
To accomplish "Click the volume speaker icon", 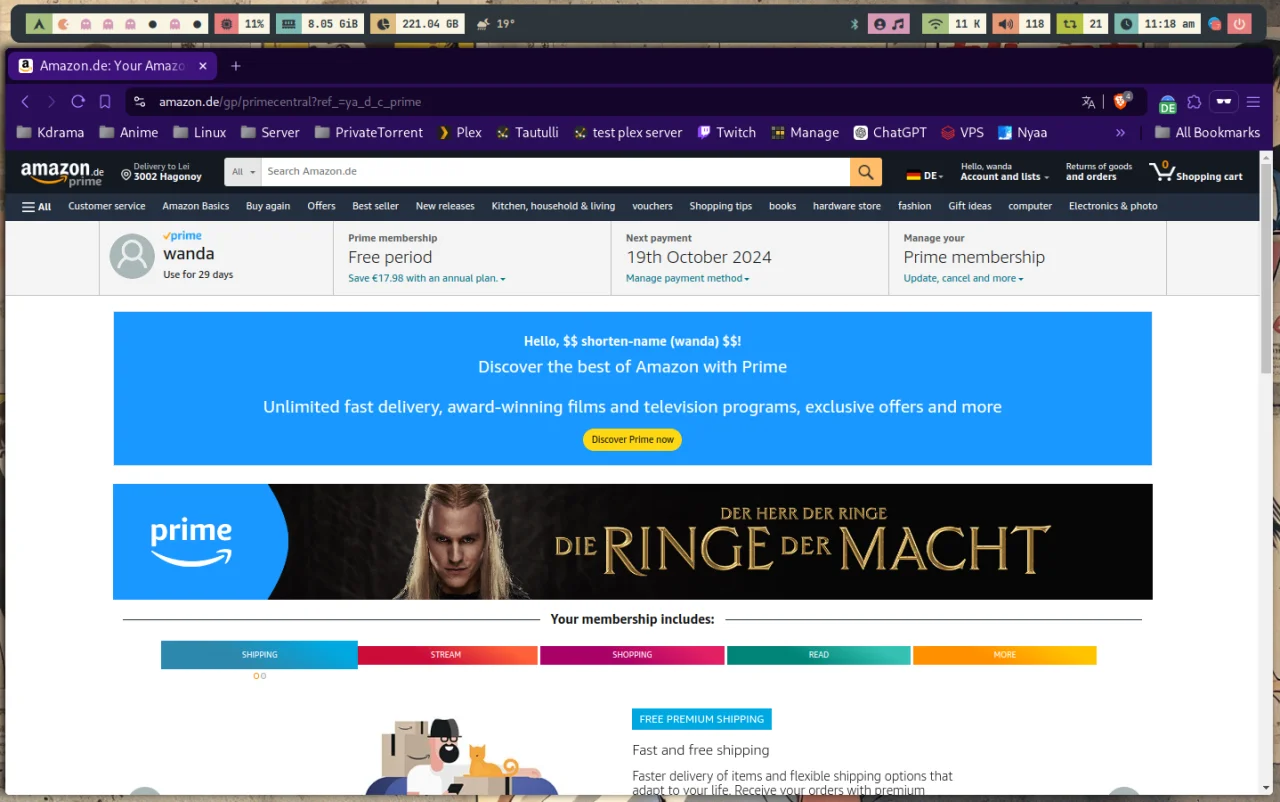I will [x=1005, y=24].
